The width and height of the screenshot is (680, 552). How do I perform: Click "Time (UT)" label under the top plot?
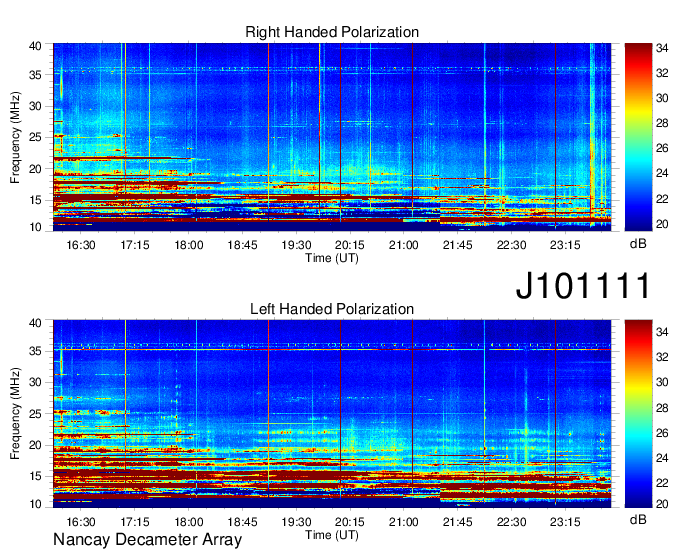332,258
